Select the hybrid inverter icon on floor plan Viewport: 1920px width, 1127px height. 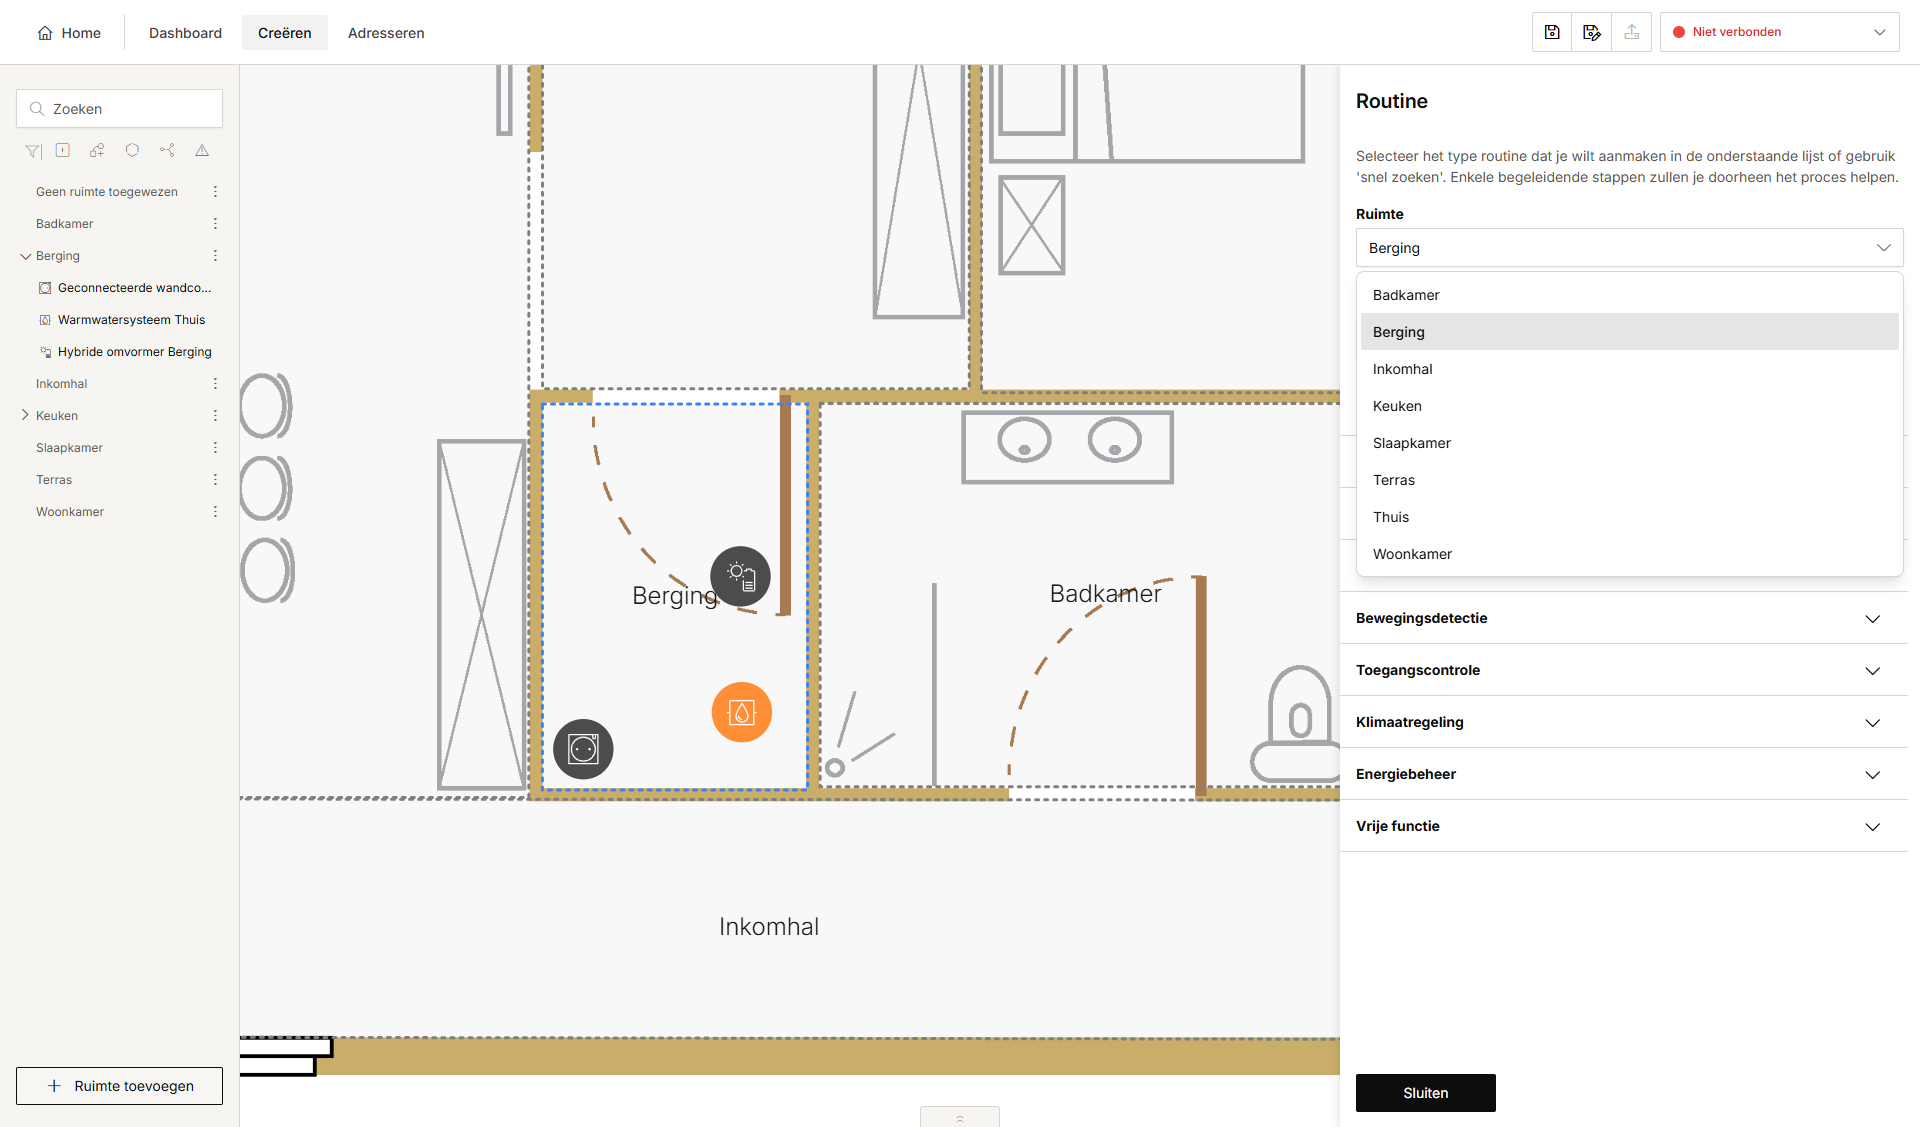click(741, 576)
